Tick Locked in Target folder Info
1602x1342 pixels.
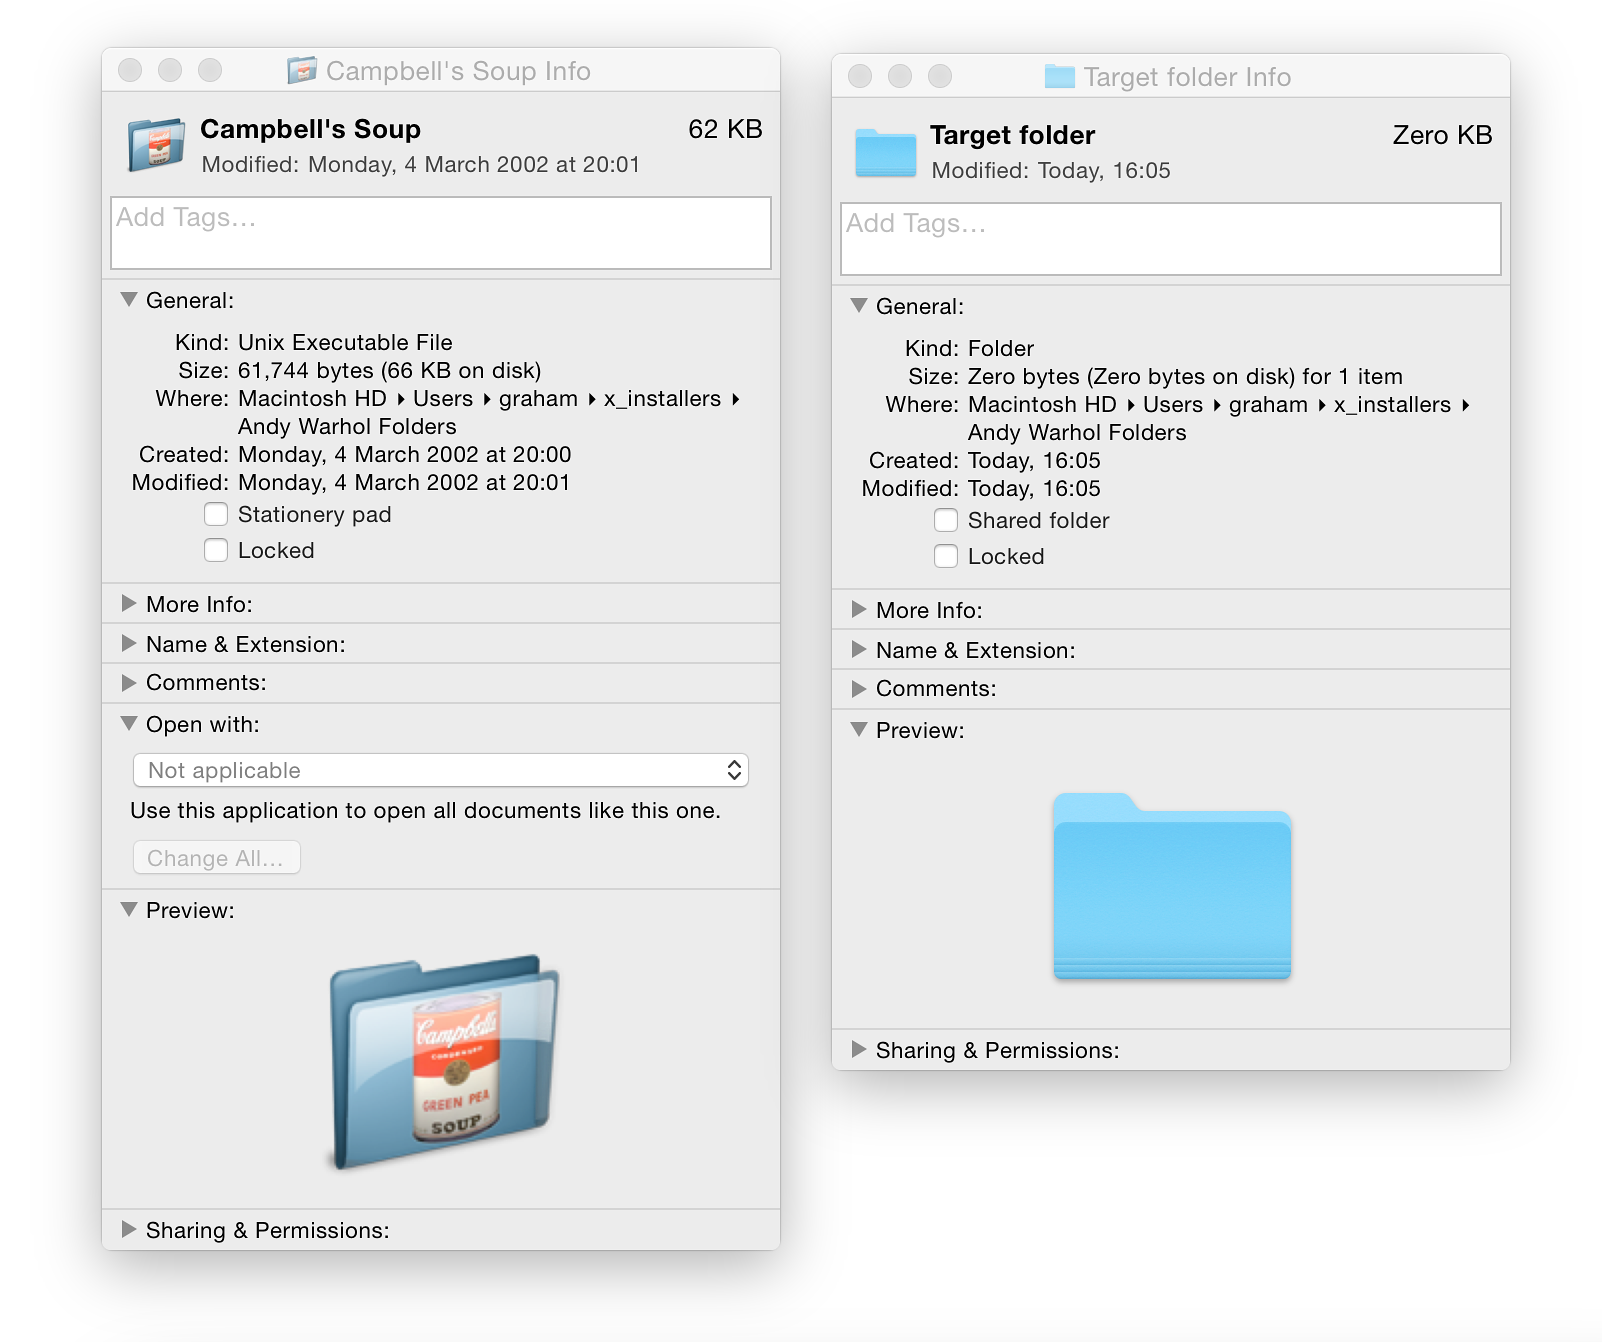pos(946,556)
